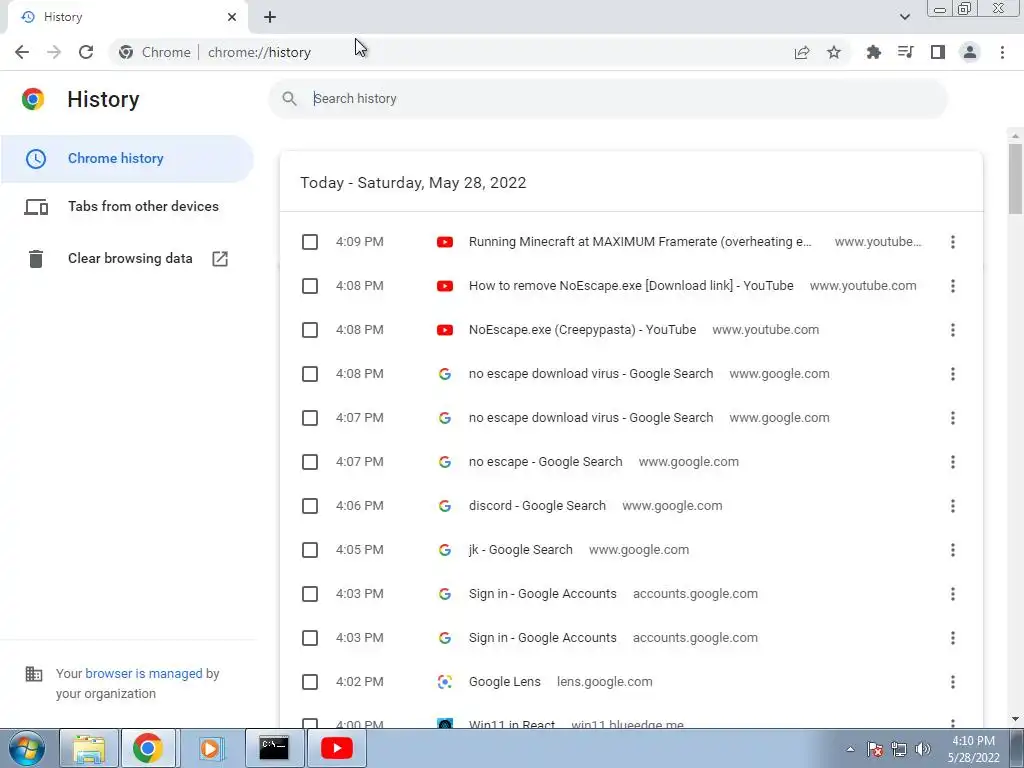Viewport: 1024px width, 768px height.
Task: Select Chrome history in sidebar
Action: pos(127,159)
